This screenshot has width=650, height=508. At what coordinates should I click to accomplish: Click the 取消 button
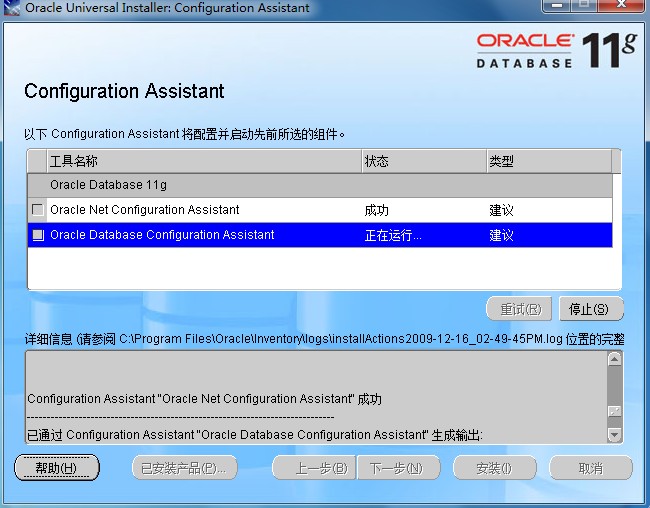tap(591, 468)
